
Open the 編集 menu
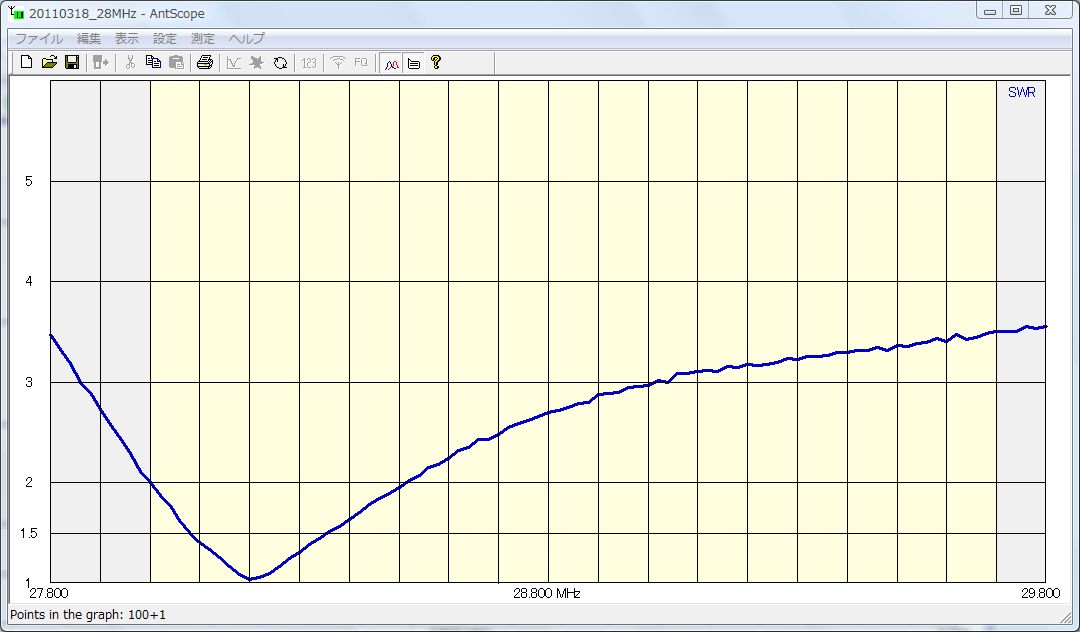pos(89,39)
